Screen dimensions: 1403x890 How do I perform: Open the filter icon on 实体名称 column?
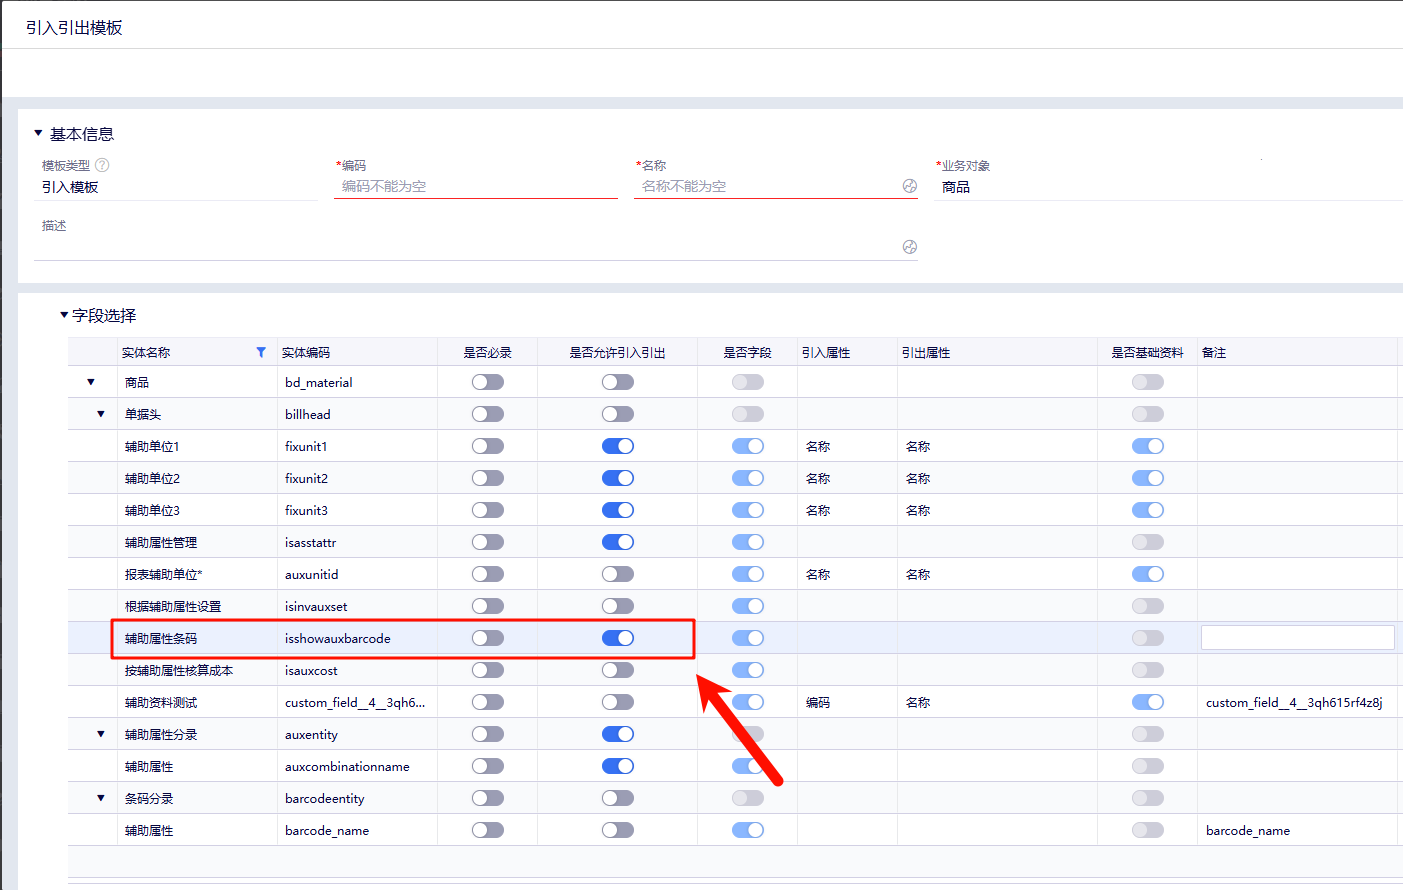point(261,352)
